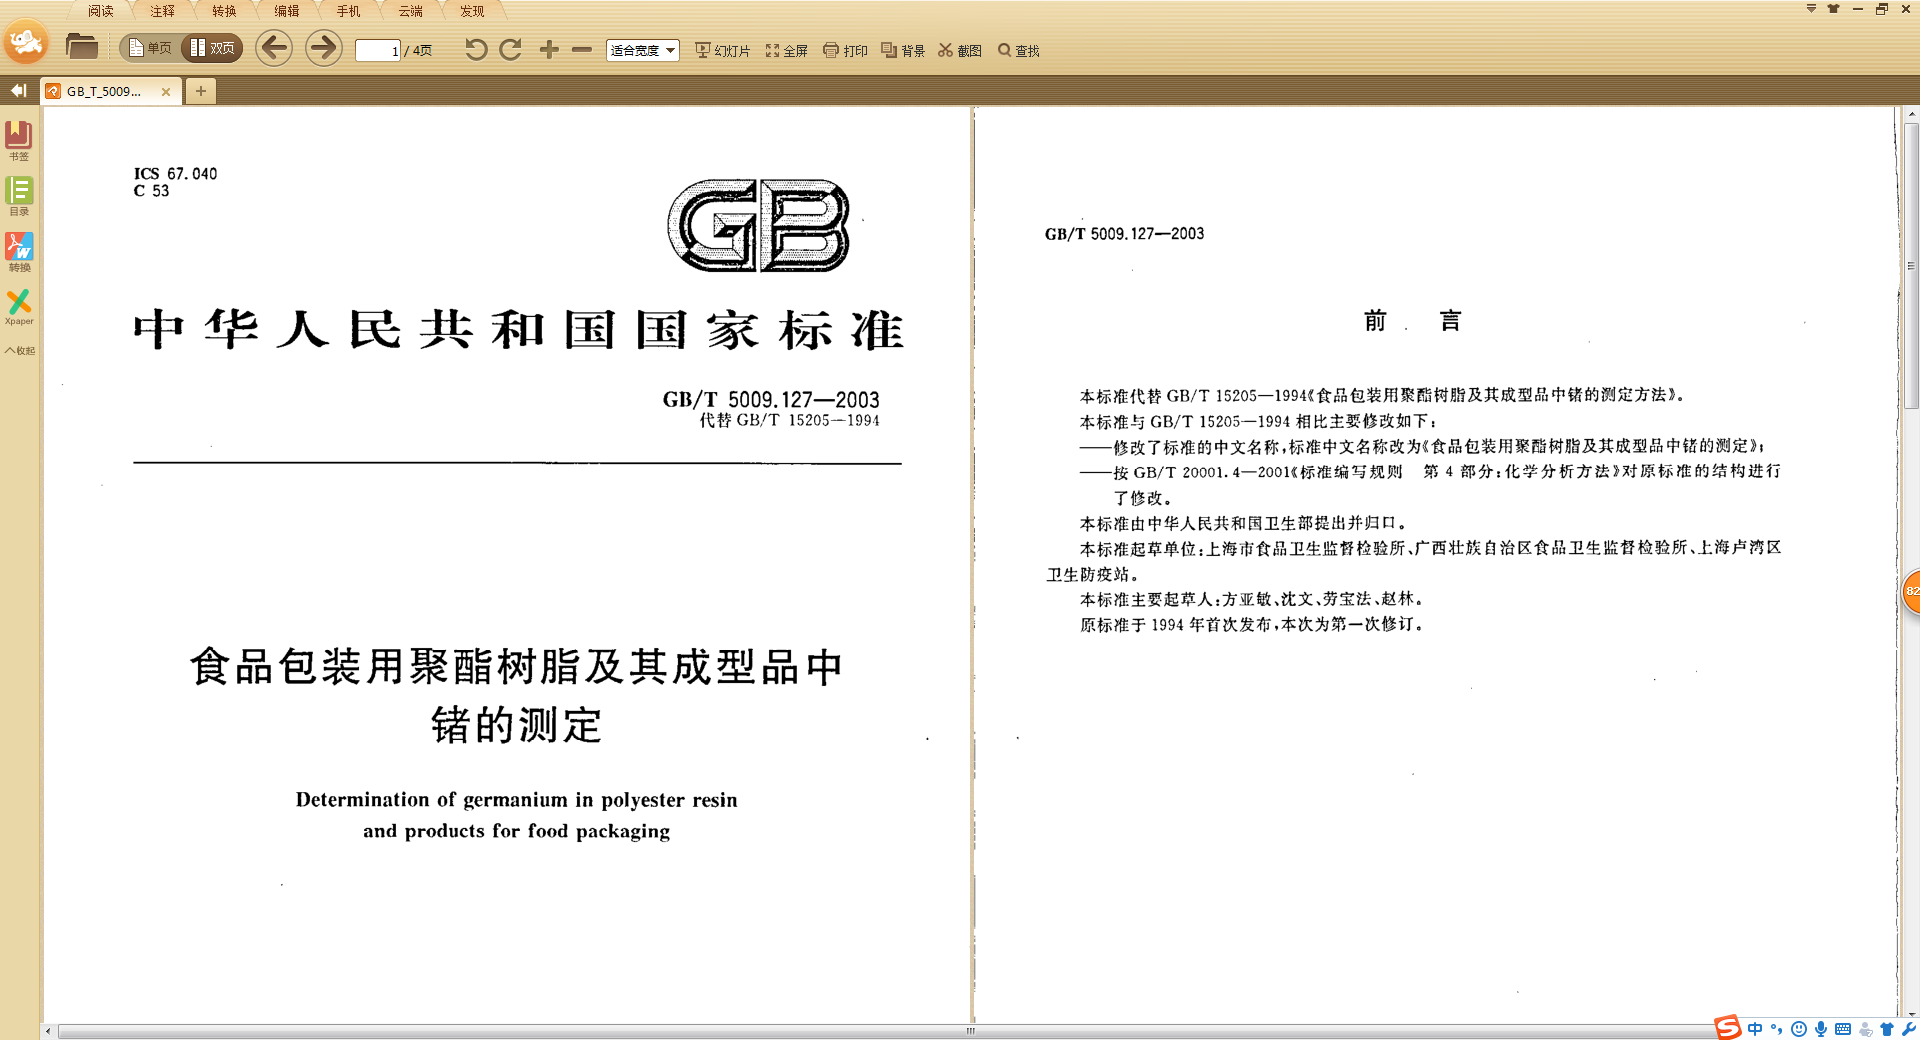Go to the next page with forward arrow
The height and width of the screenshot is (1040, 1920).
coord(323,48)
